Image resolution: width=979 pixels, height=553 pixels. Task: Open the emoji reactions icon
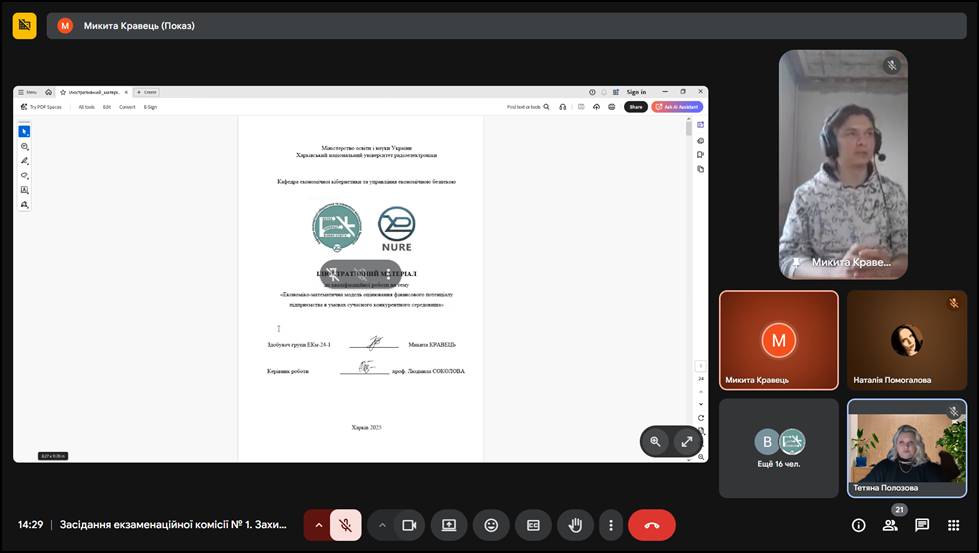pyautogui.click(x=491, y=525)
